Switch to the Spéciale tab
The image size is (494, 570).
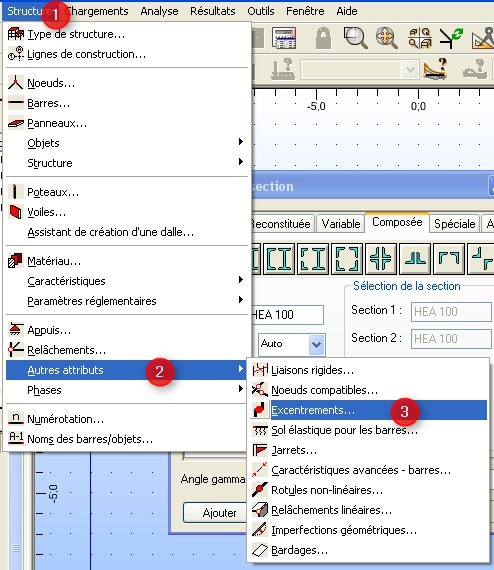pos(454,224)
